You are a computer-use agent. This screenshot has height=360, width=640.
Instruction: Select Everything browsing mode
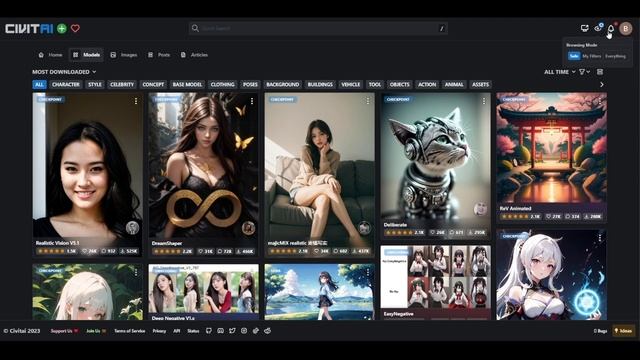tap(615, 56)
